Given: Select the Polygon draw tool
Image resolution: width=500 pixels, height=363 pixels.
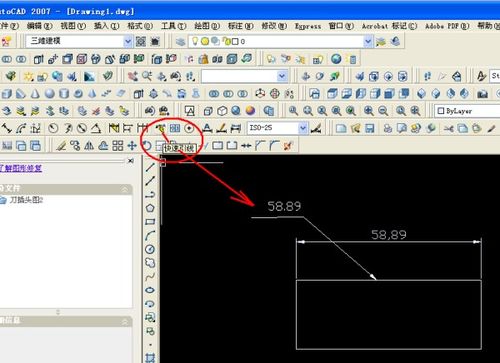Looking at the screenshot, I should click(x=150, y=208).
